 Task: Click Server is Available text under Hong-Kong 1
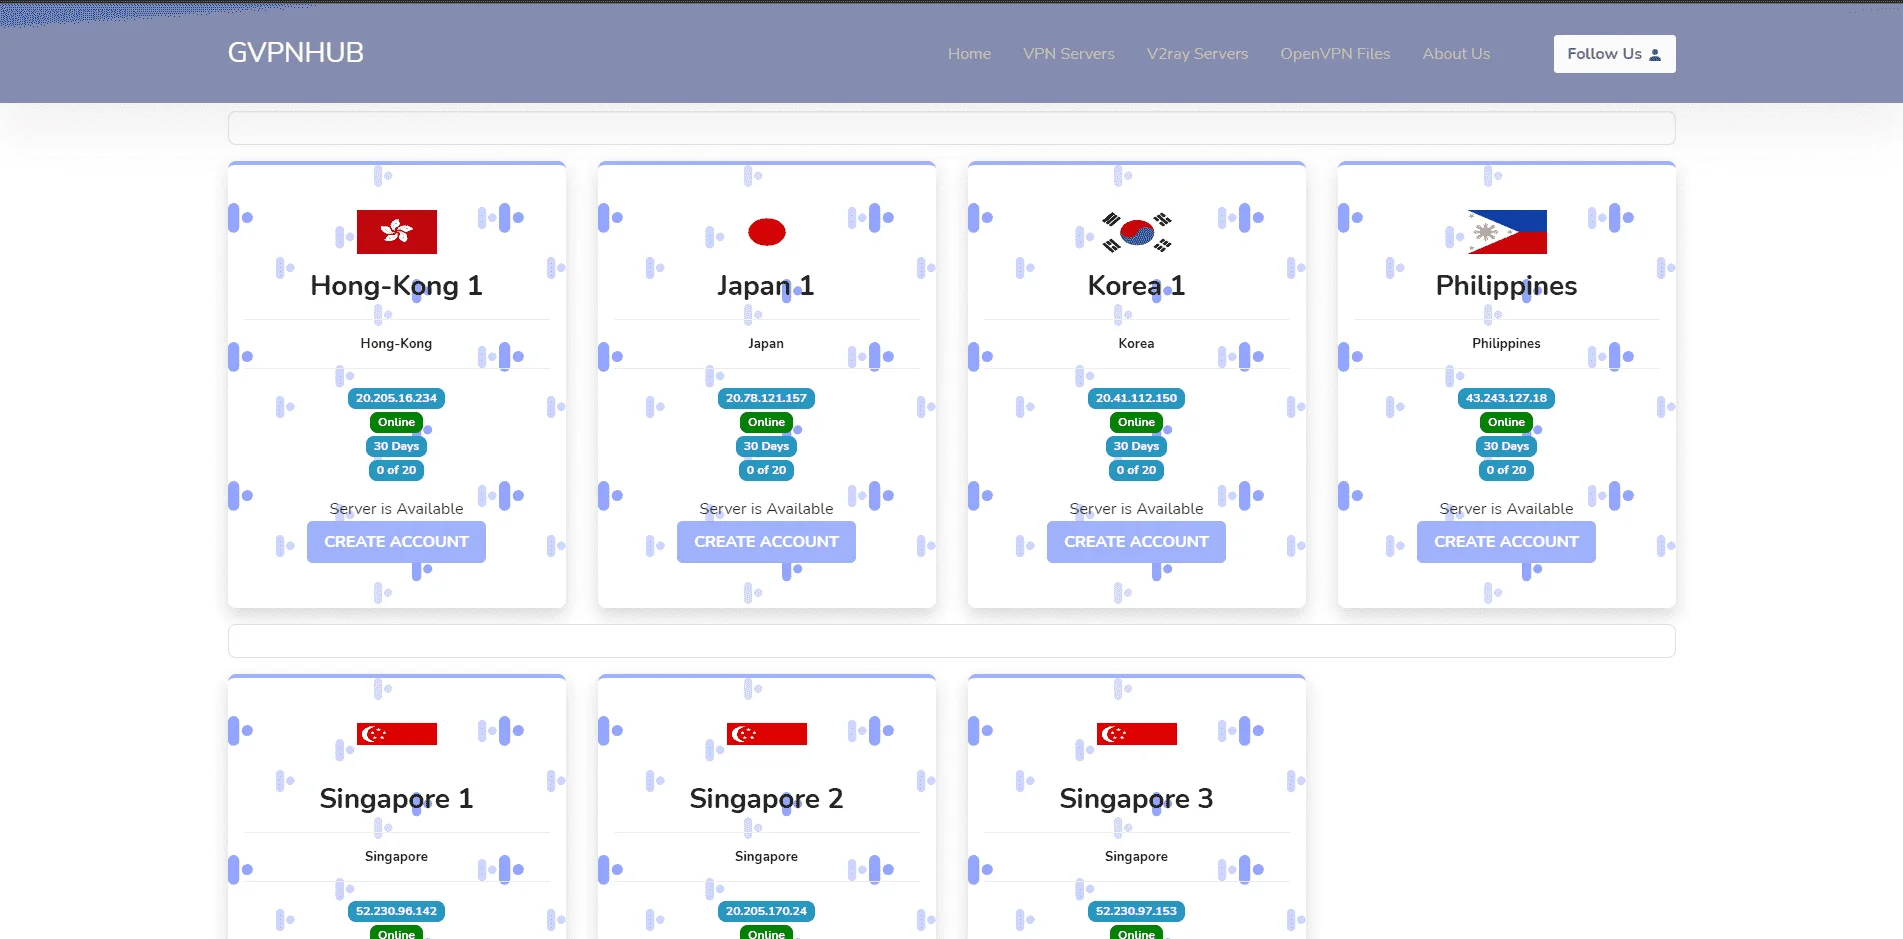coord(396,509)
